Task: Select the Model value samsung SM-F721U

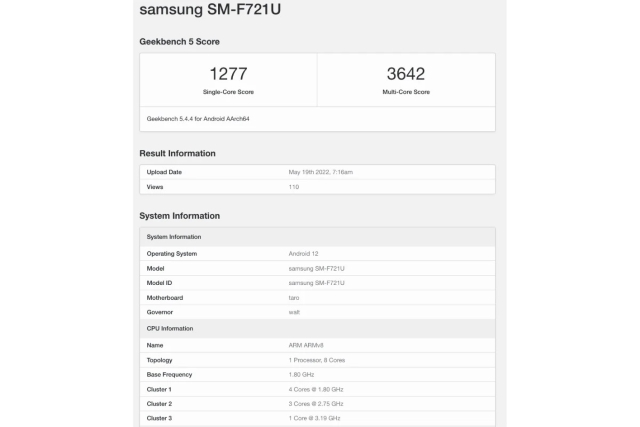Action: tap(316, 269)
